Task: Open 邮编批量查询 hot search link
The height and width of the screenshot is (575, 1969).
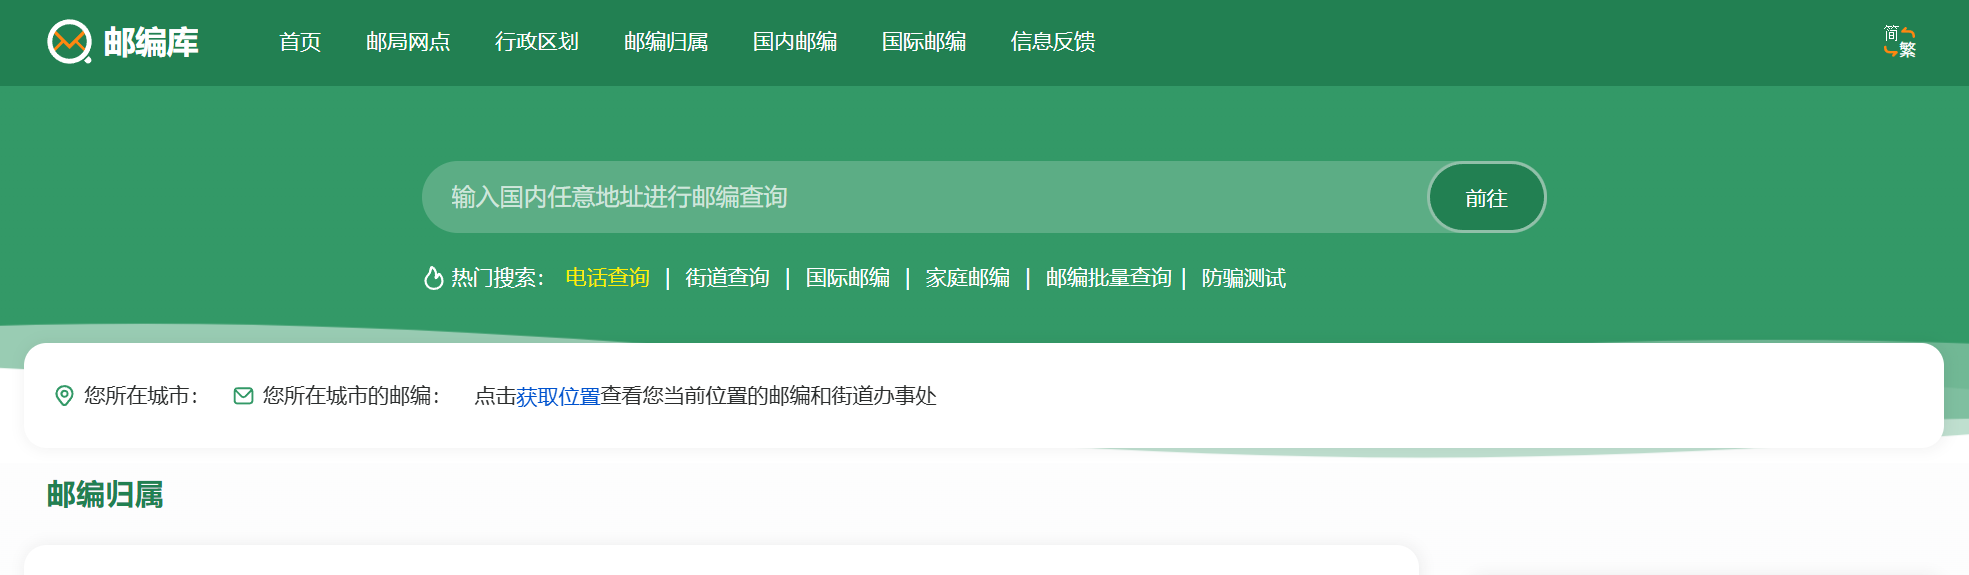Action: [1108, 278]
